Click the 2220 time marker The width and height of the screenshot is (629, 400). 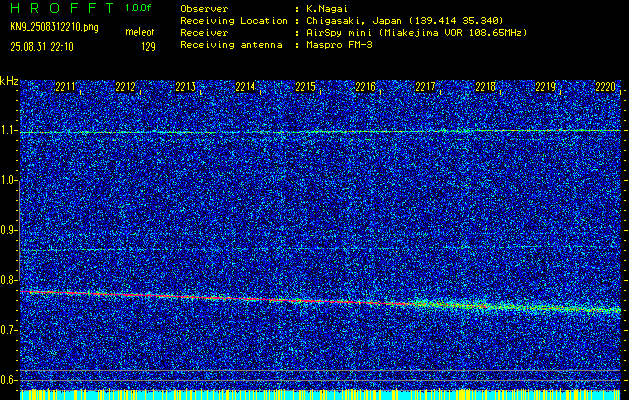click(x=605, y=87)
